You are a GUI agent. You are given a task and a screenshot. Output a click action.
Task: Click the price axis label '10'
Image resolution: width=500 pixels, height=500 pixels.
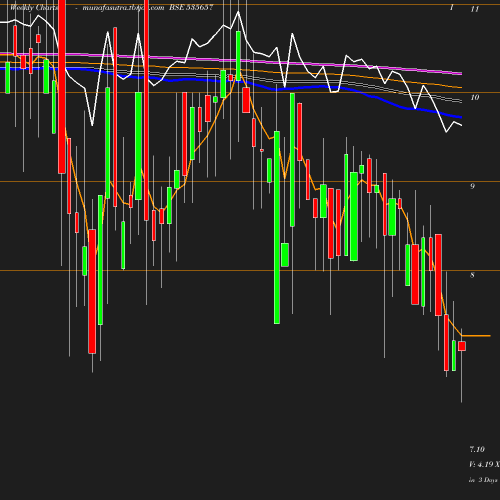[x=475, y=97]
